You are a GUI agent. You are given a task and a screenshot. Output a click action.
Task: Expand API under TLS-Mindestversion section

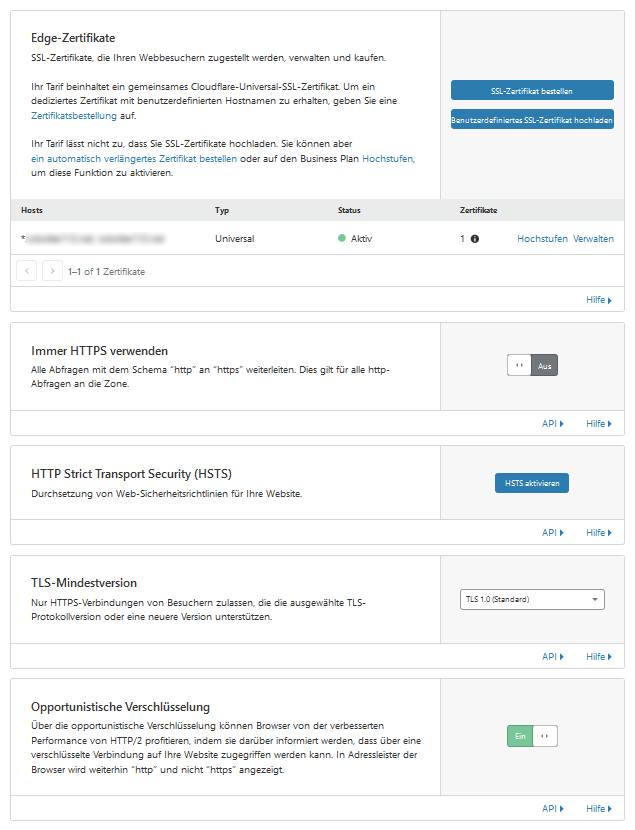pyautogui.click(x=552, y=656)
